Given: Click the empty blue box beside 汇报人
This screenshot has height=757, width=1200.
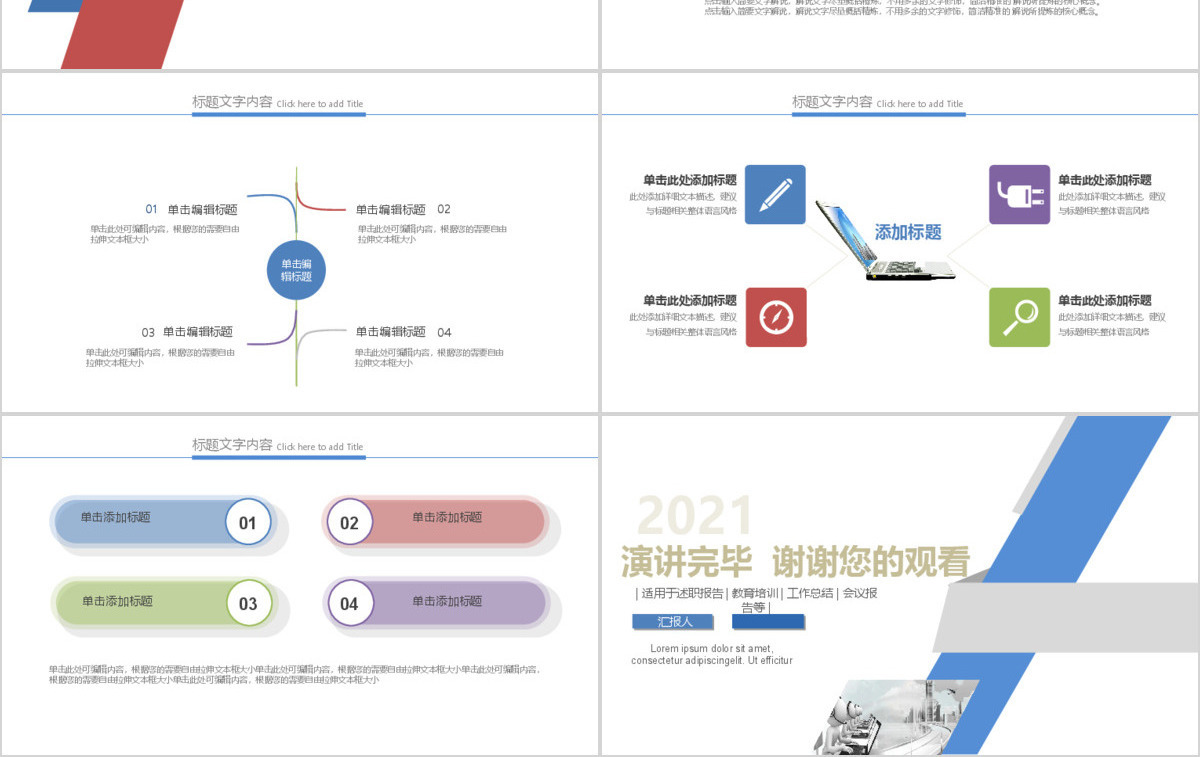Looking at the screenshot, I should click(x=768, y=622).
